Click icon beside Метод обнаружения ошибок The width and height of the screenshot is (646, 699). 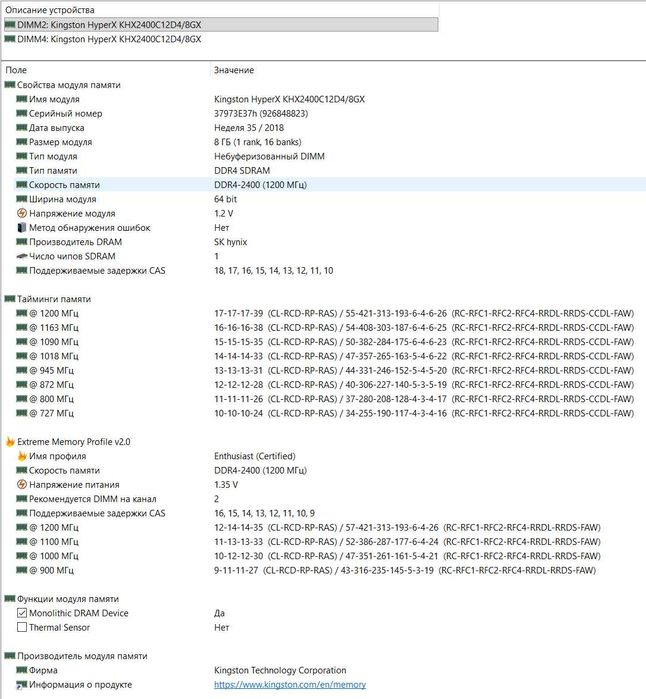click(x=22, y=227)
